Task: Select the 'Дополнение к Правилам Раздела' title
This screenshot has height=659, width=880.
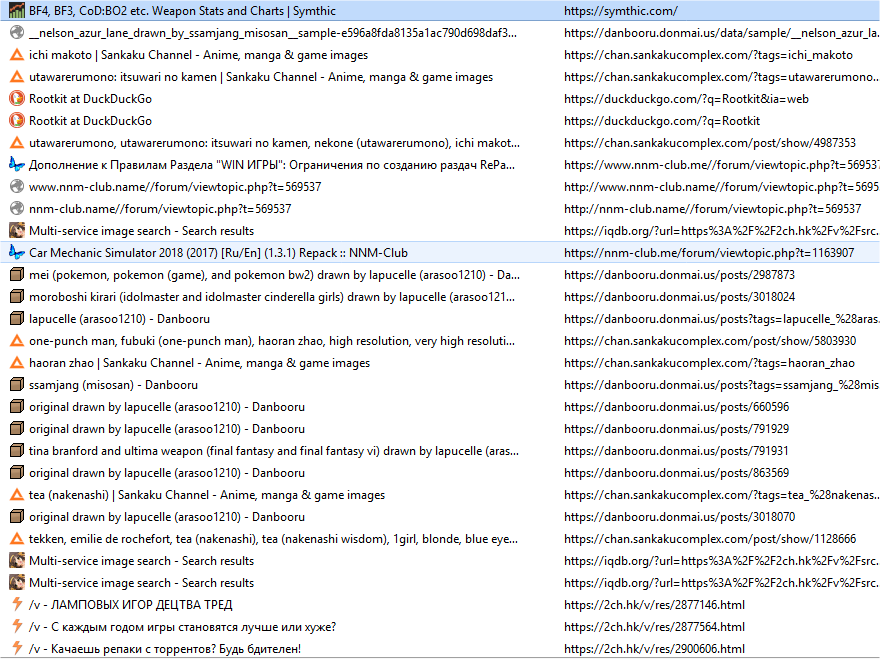Action: [272, 164]
